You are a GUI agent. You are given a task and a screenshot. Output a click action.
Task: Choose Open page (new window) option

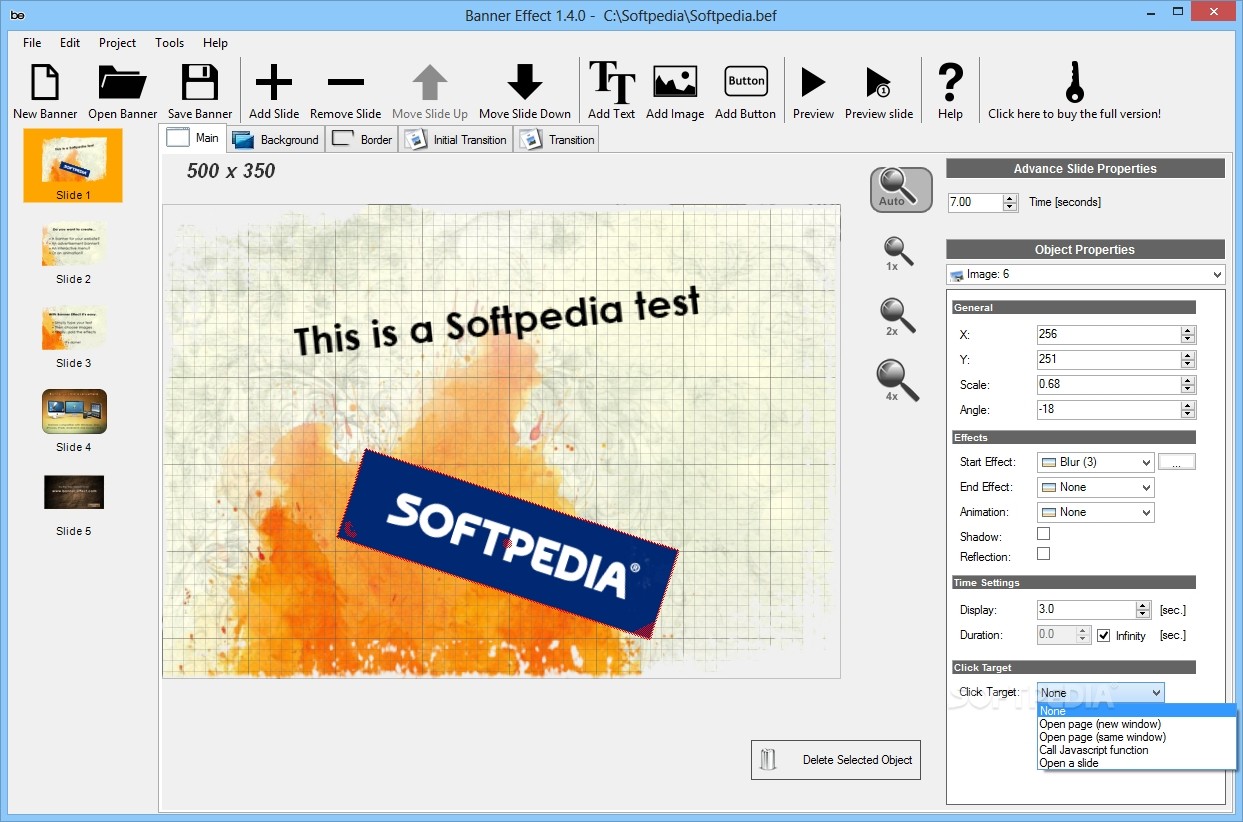[x=1137, y=724]
